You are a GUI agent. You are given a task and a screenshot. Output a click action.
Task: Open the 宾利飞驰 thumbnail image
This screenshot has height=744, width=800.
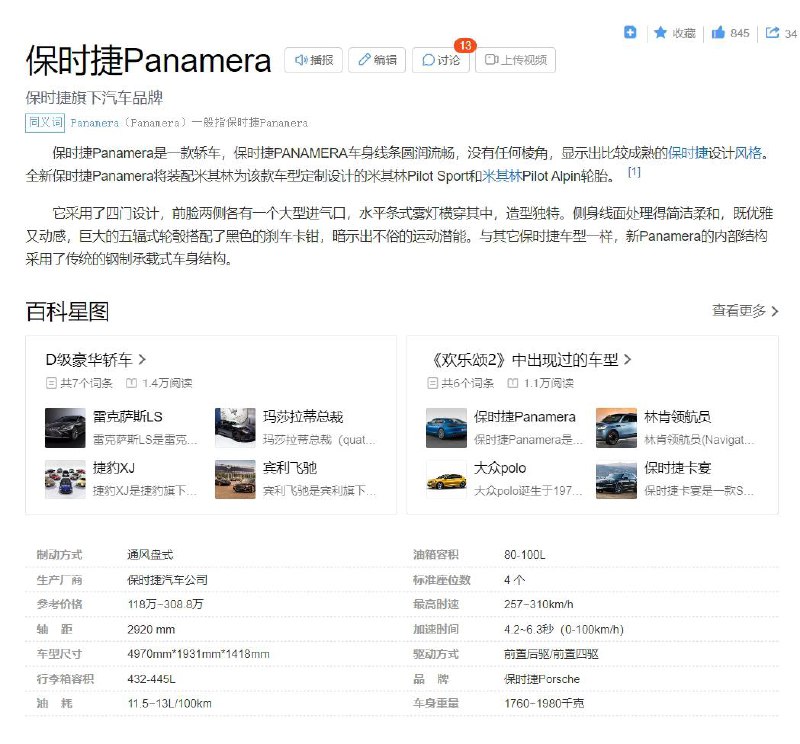pos(235,479)
